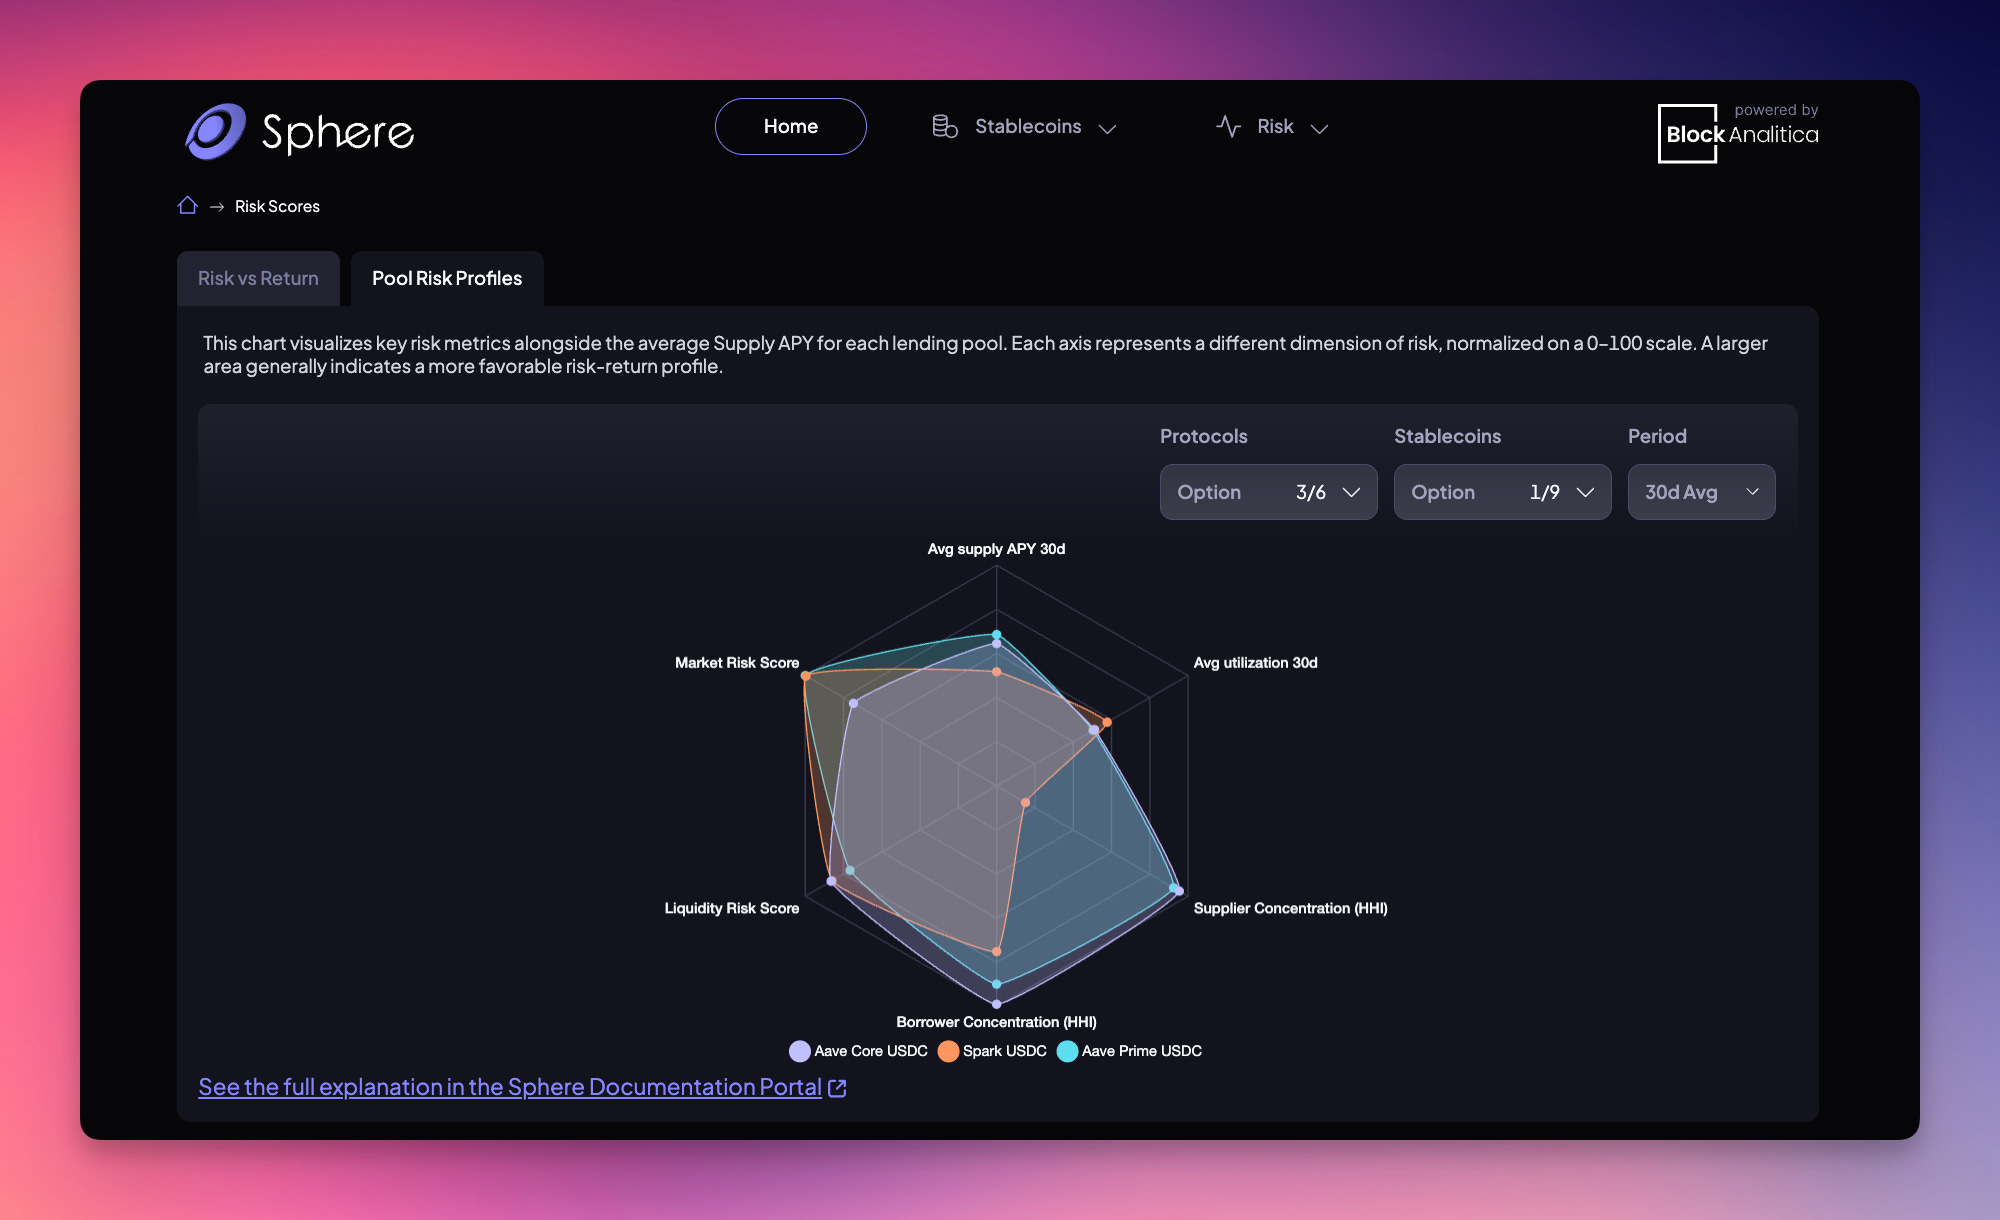
Task: Click the Risk Scores breadcrumb text
Action: click(277, 206)
